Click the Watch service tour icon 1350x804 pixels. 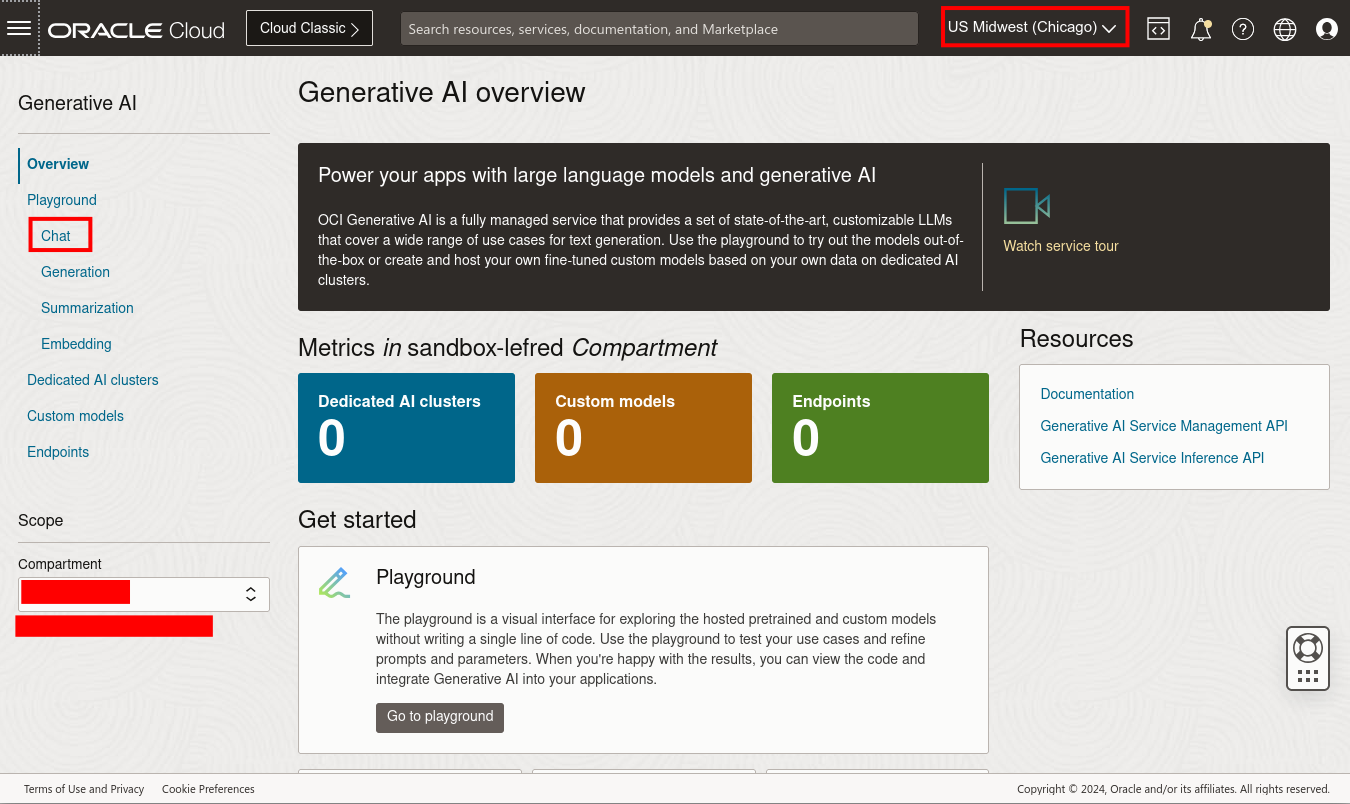tap(1026, 206)
